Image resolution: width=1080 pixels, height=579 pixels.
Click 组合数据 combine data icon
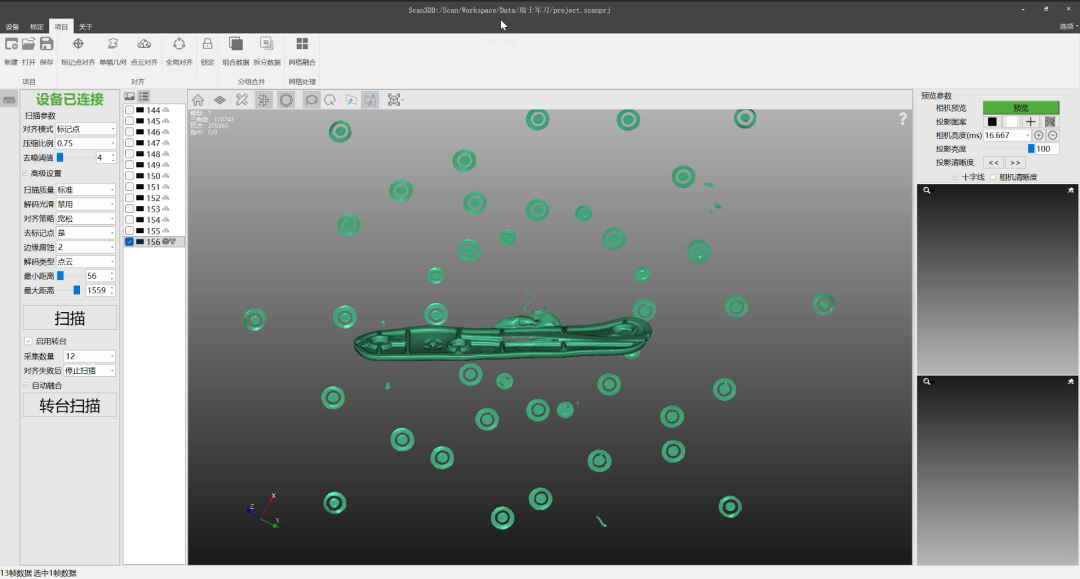pos(236,45)
